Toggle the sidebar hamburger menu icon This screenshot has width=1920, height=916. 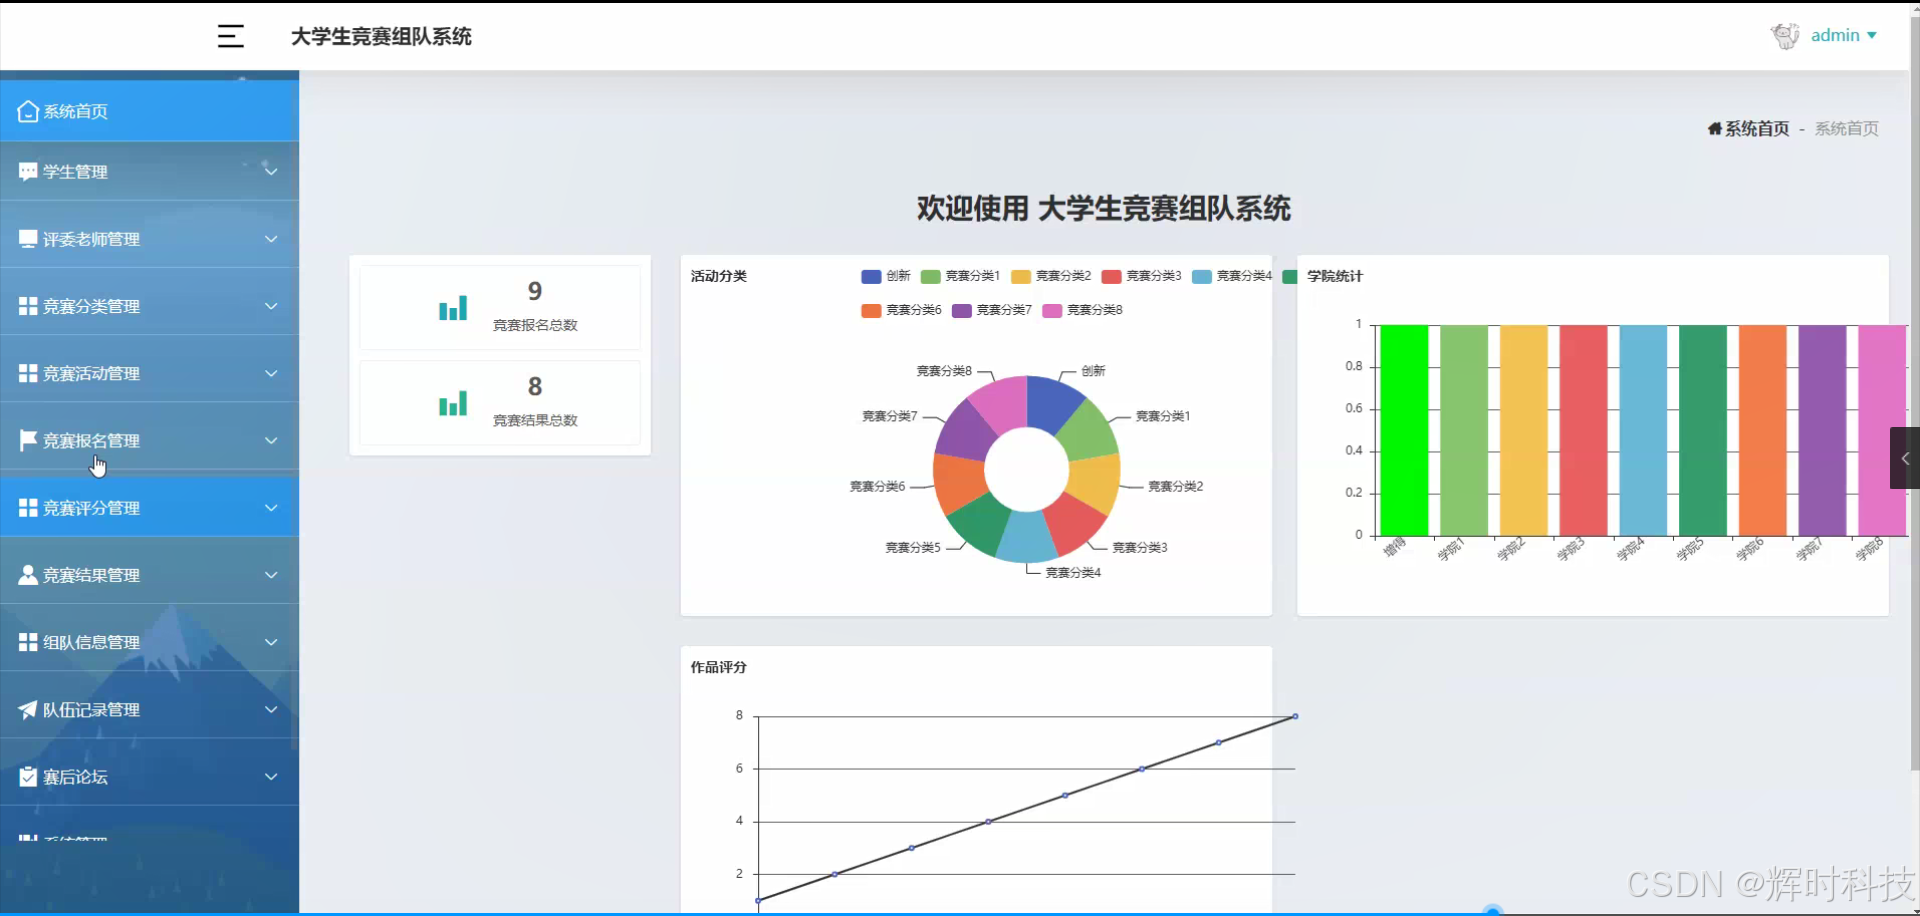click(231, 36)
